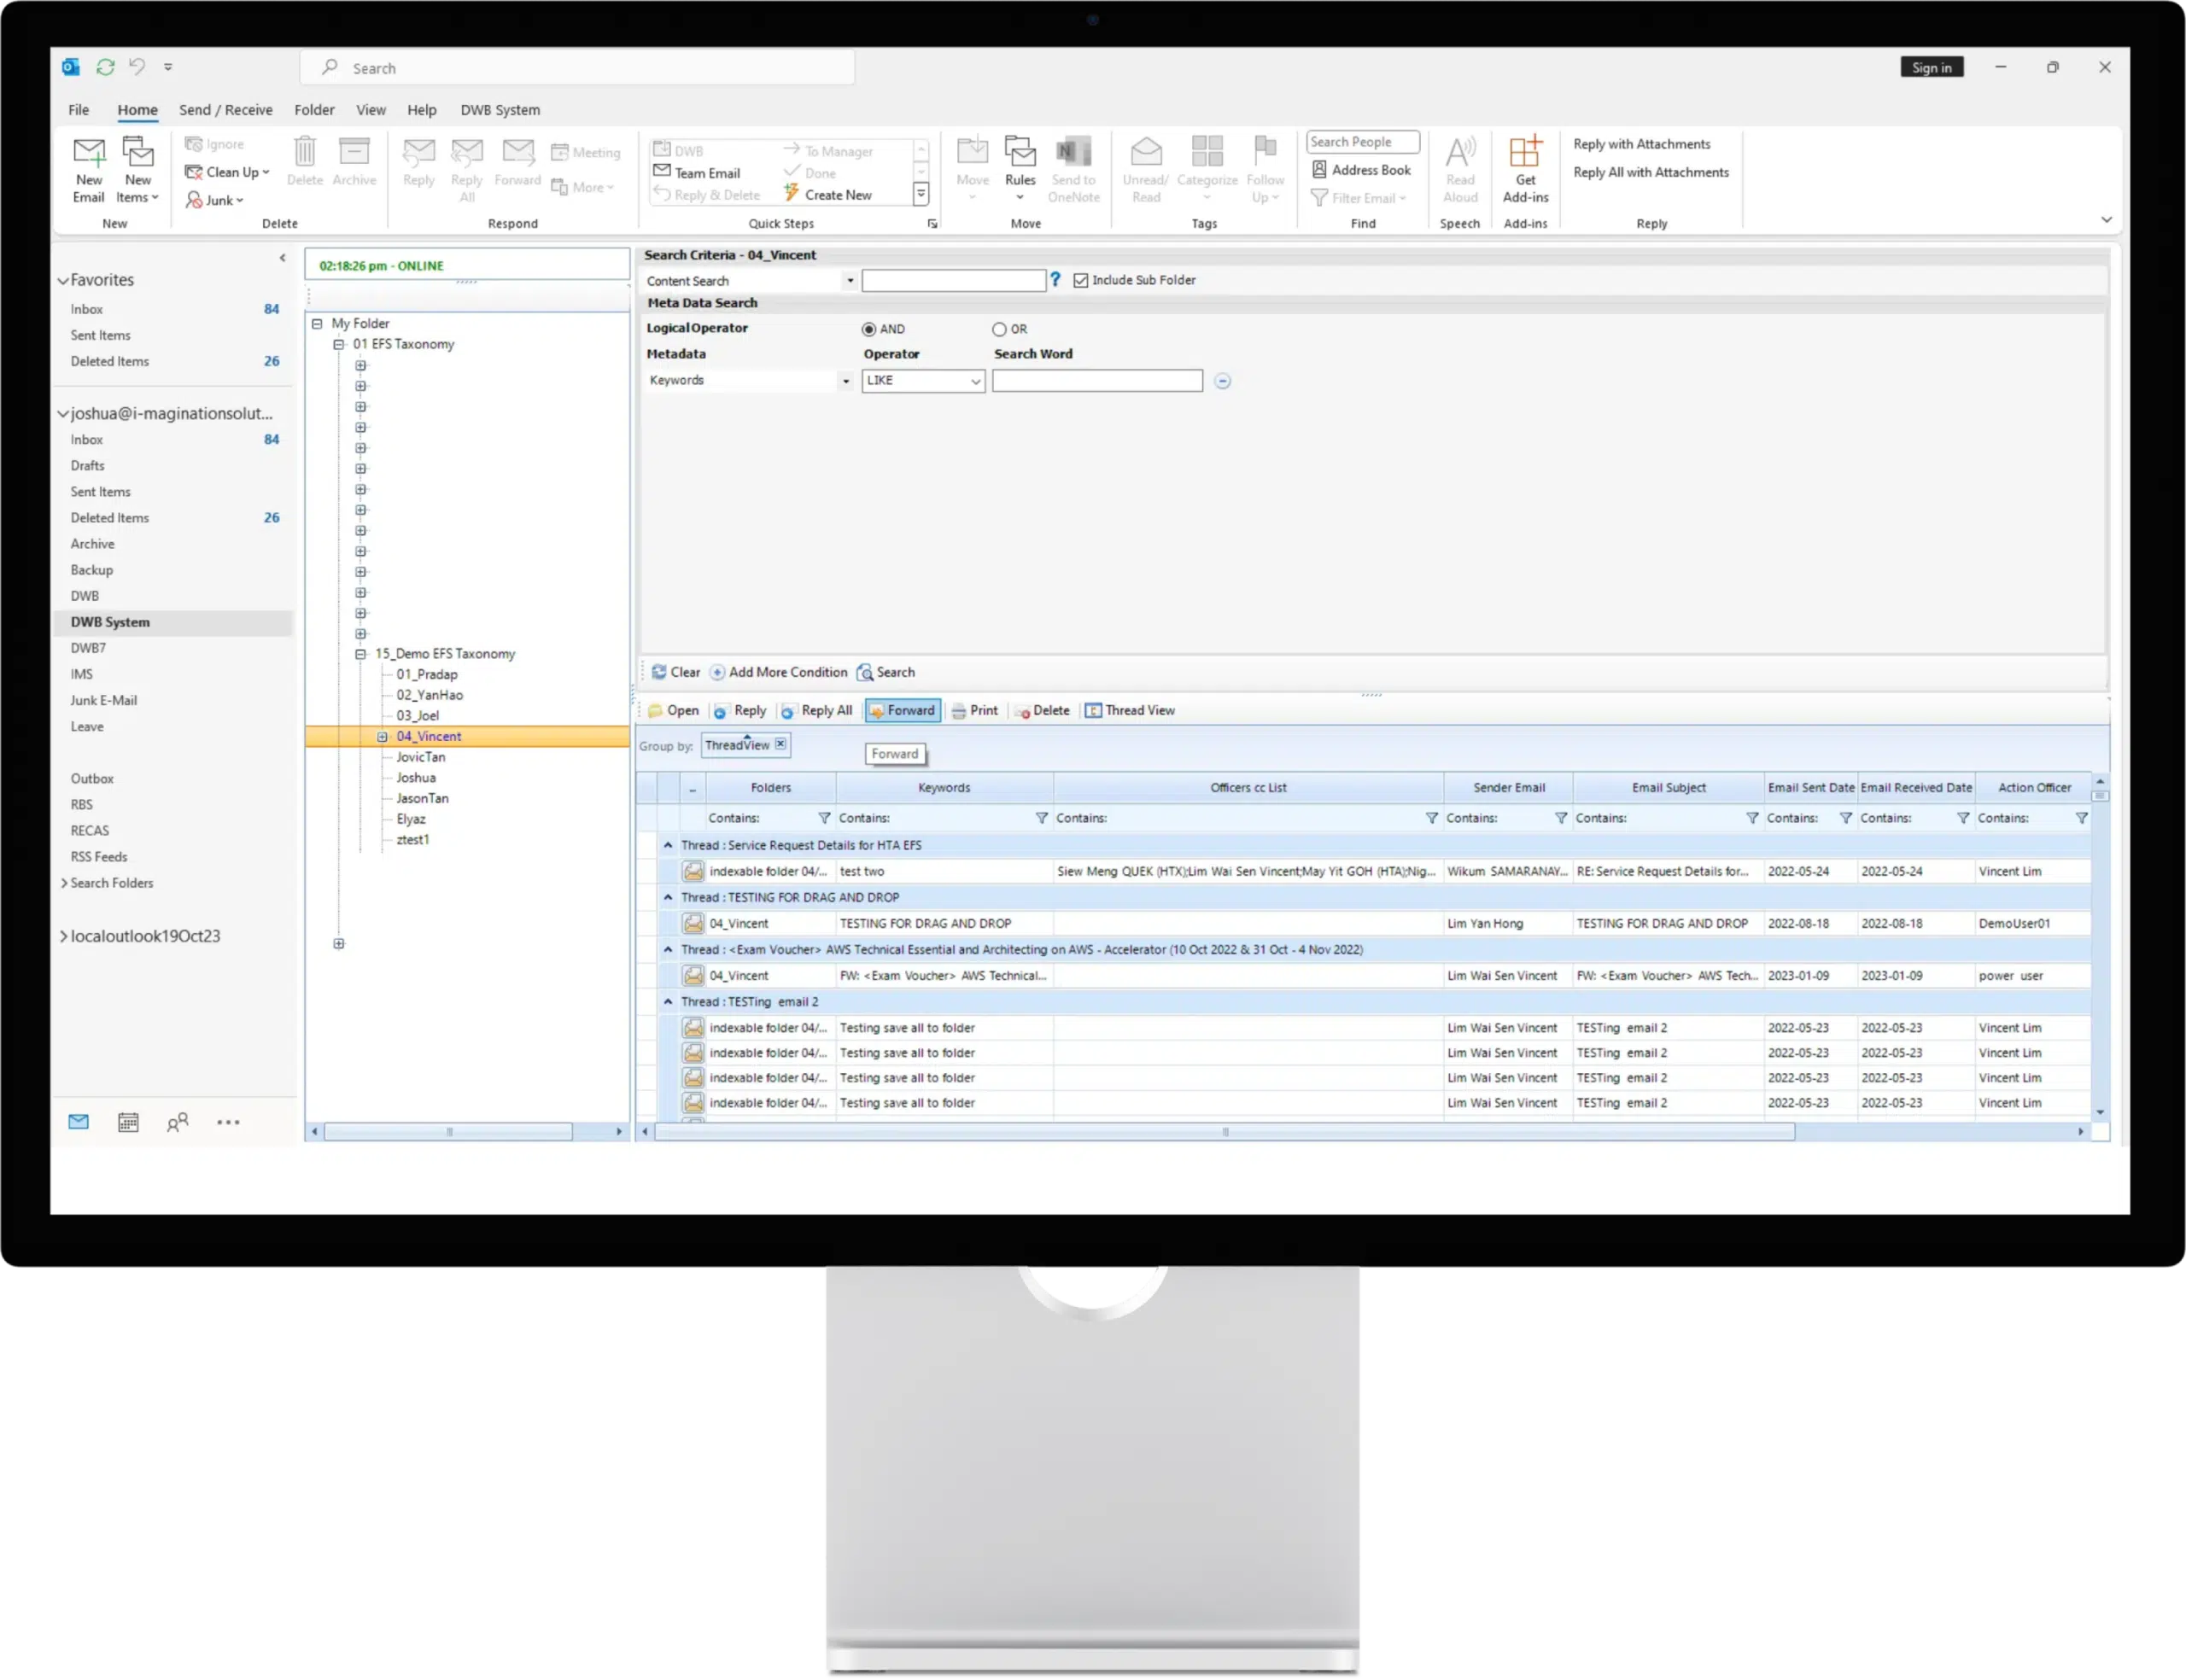Click the Undo icon in title bar
Viewport: 2186px width, 1680px height.
137,67
